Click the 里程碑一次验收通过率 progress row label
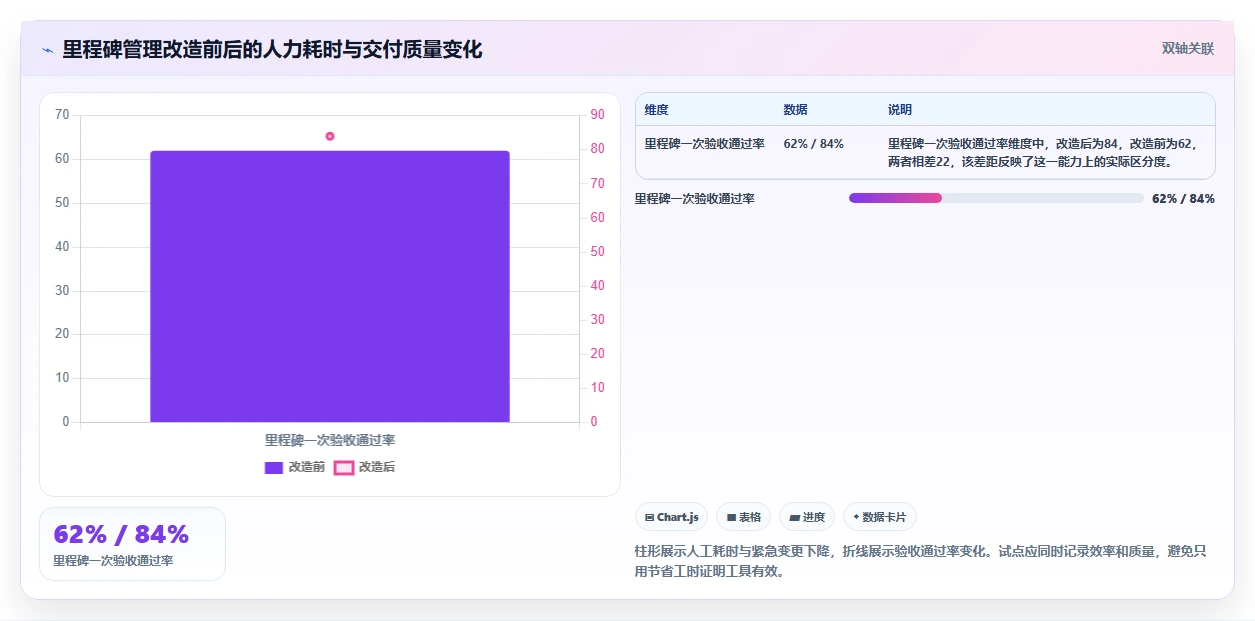The image size is (1255, 621). click(695, 199)
